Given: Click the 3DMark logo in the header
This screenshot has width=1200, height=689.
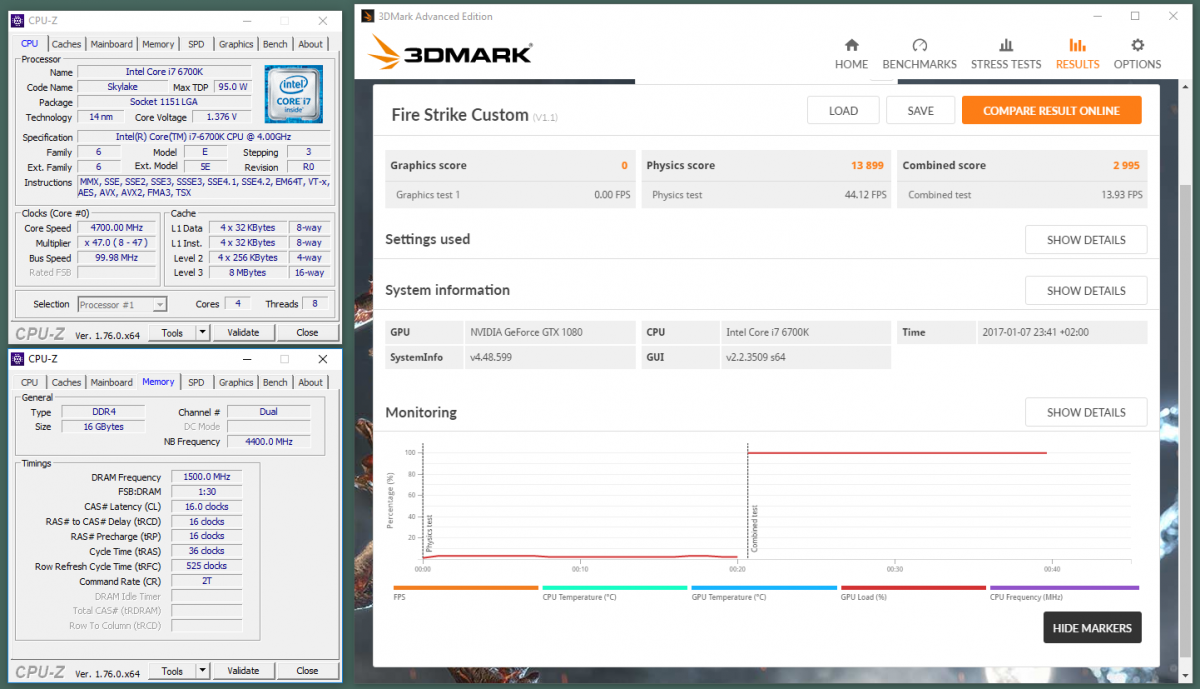Looking at the screenshot, I should coord(450,53).
